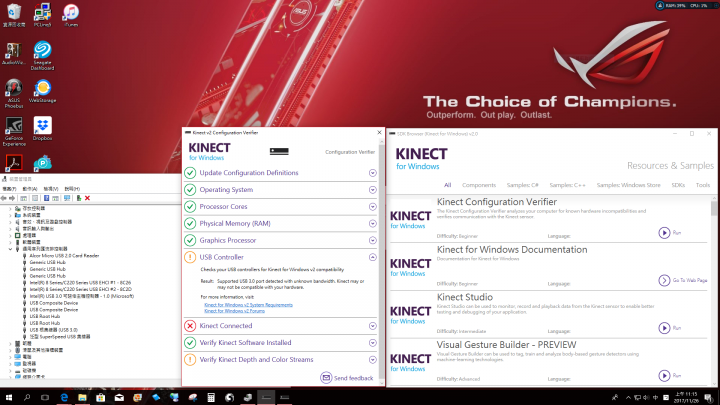The image size is (720, 405).
Task: Open the Dropbox desktop shortcut
Action: pos(42,129)
